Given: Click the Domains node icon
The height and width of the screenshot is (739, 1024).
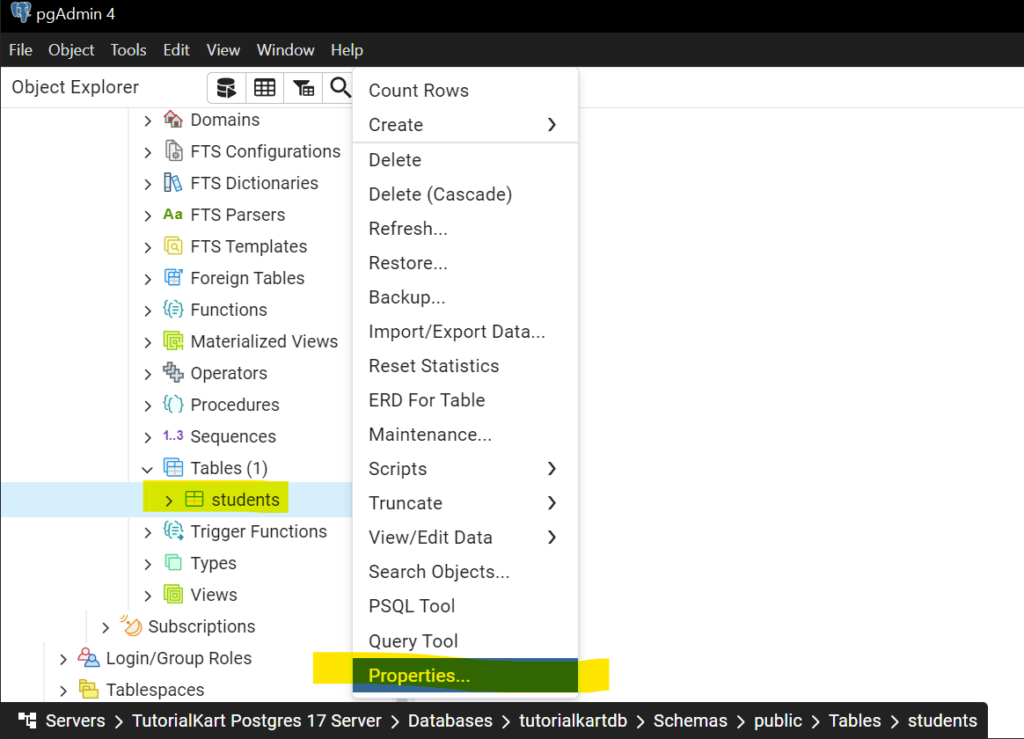Looking at the screenshot, I should pyautogui.click(x=173, y=119).
